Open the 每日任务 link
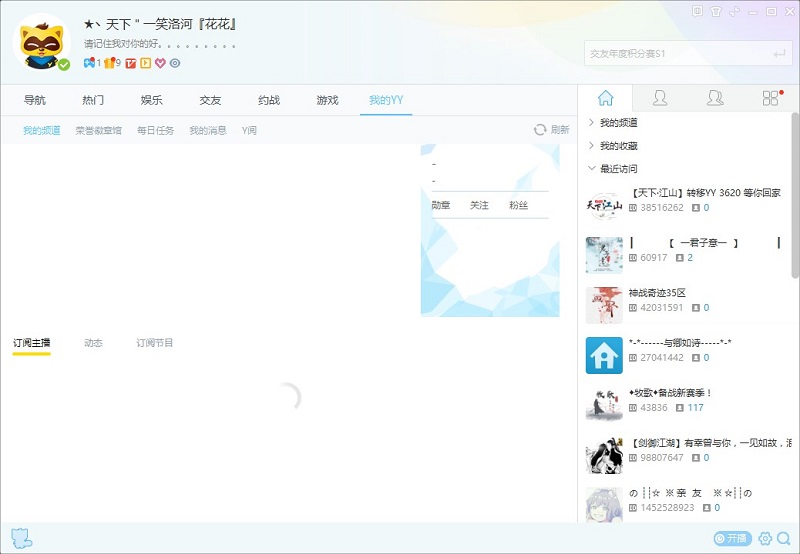 (x=155, y=131)
